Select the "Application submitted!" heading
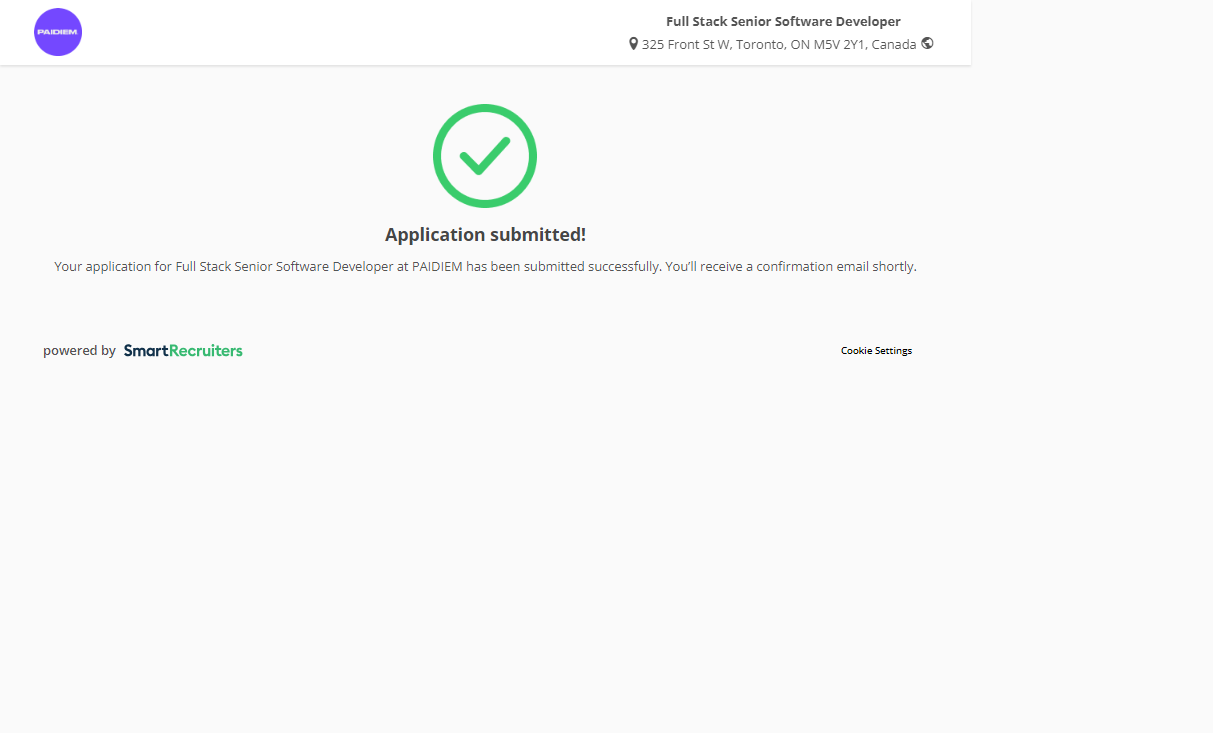 485,235
